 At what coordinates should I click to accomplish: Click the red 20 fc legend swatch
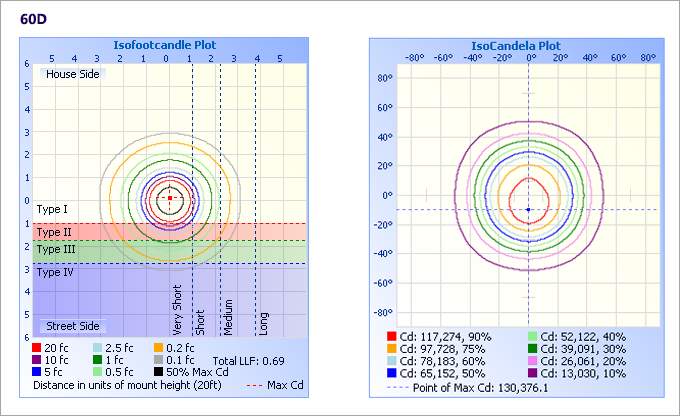click(39, 347)
